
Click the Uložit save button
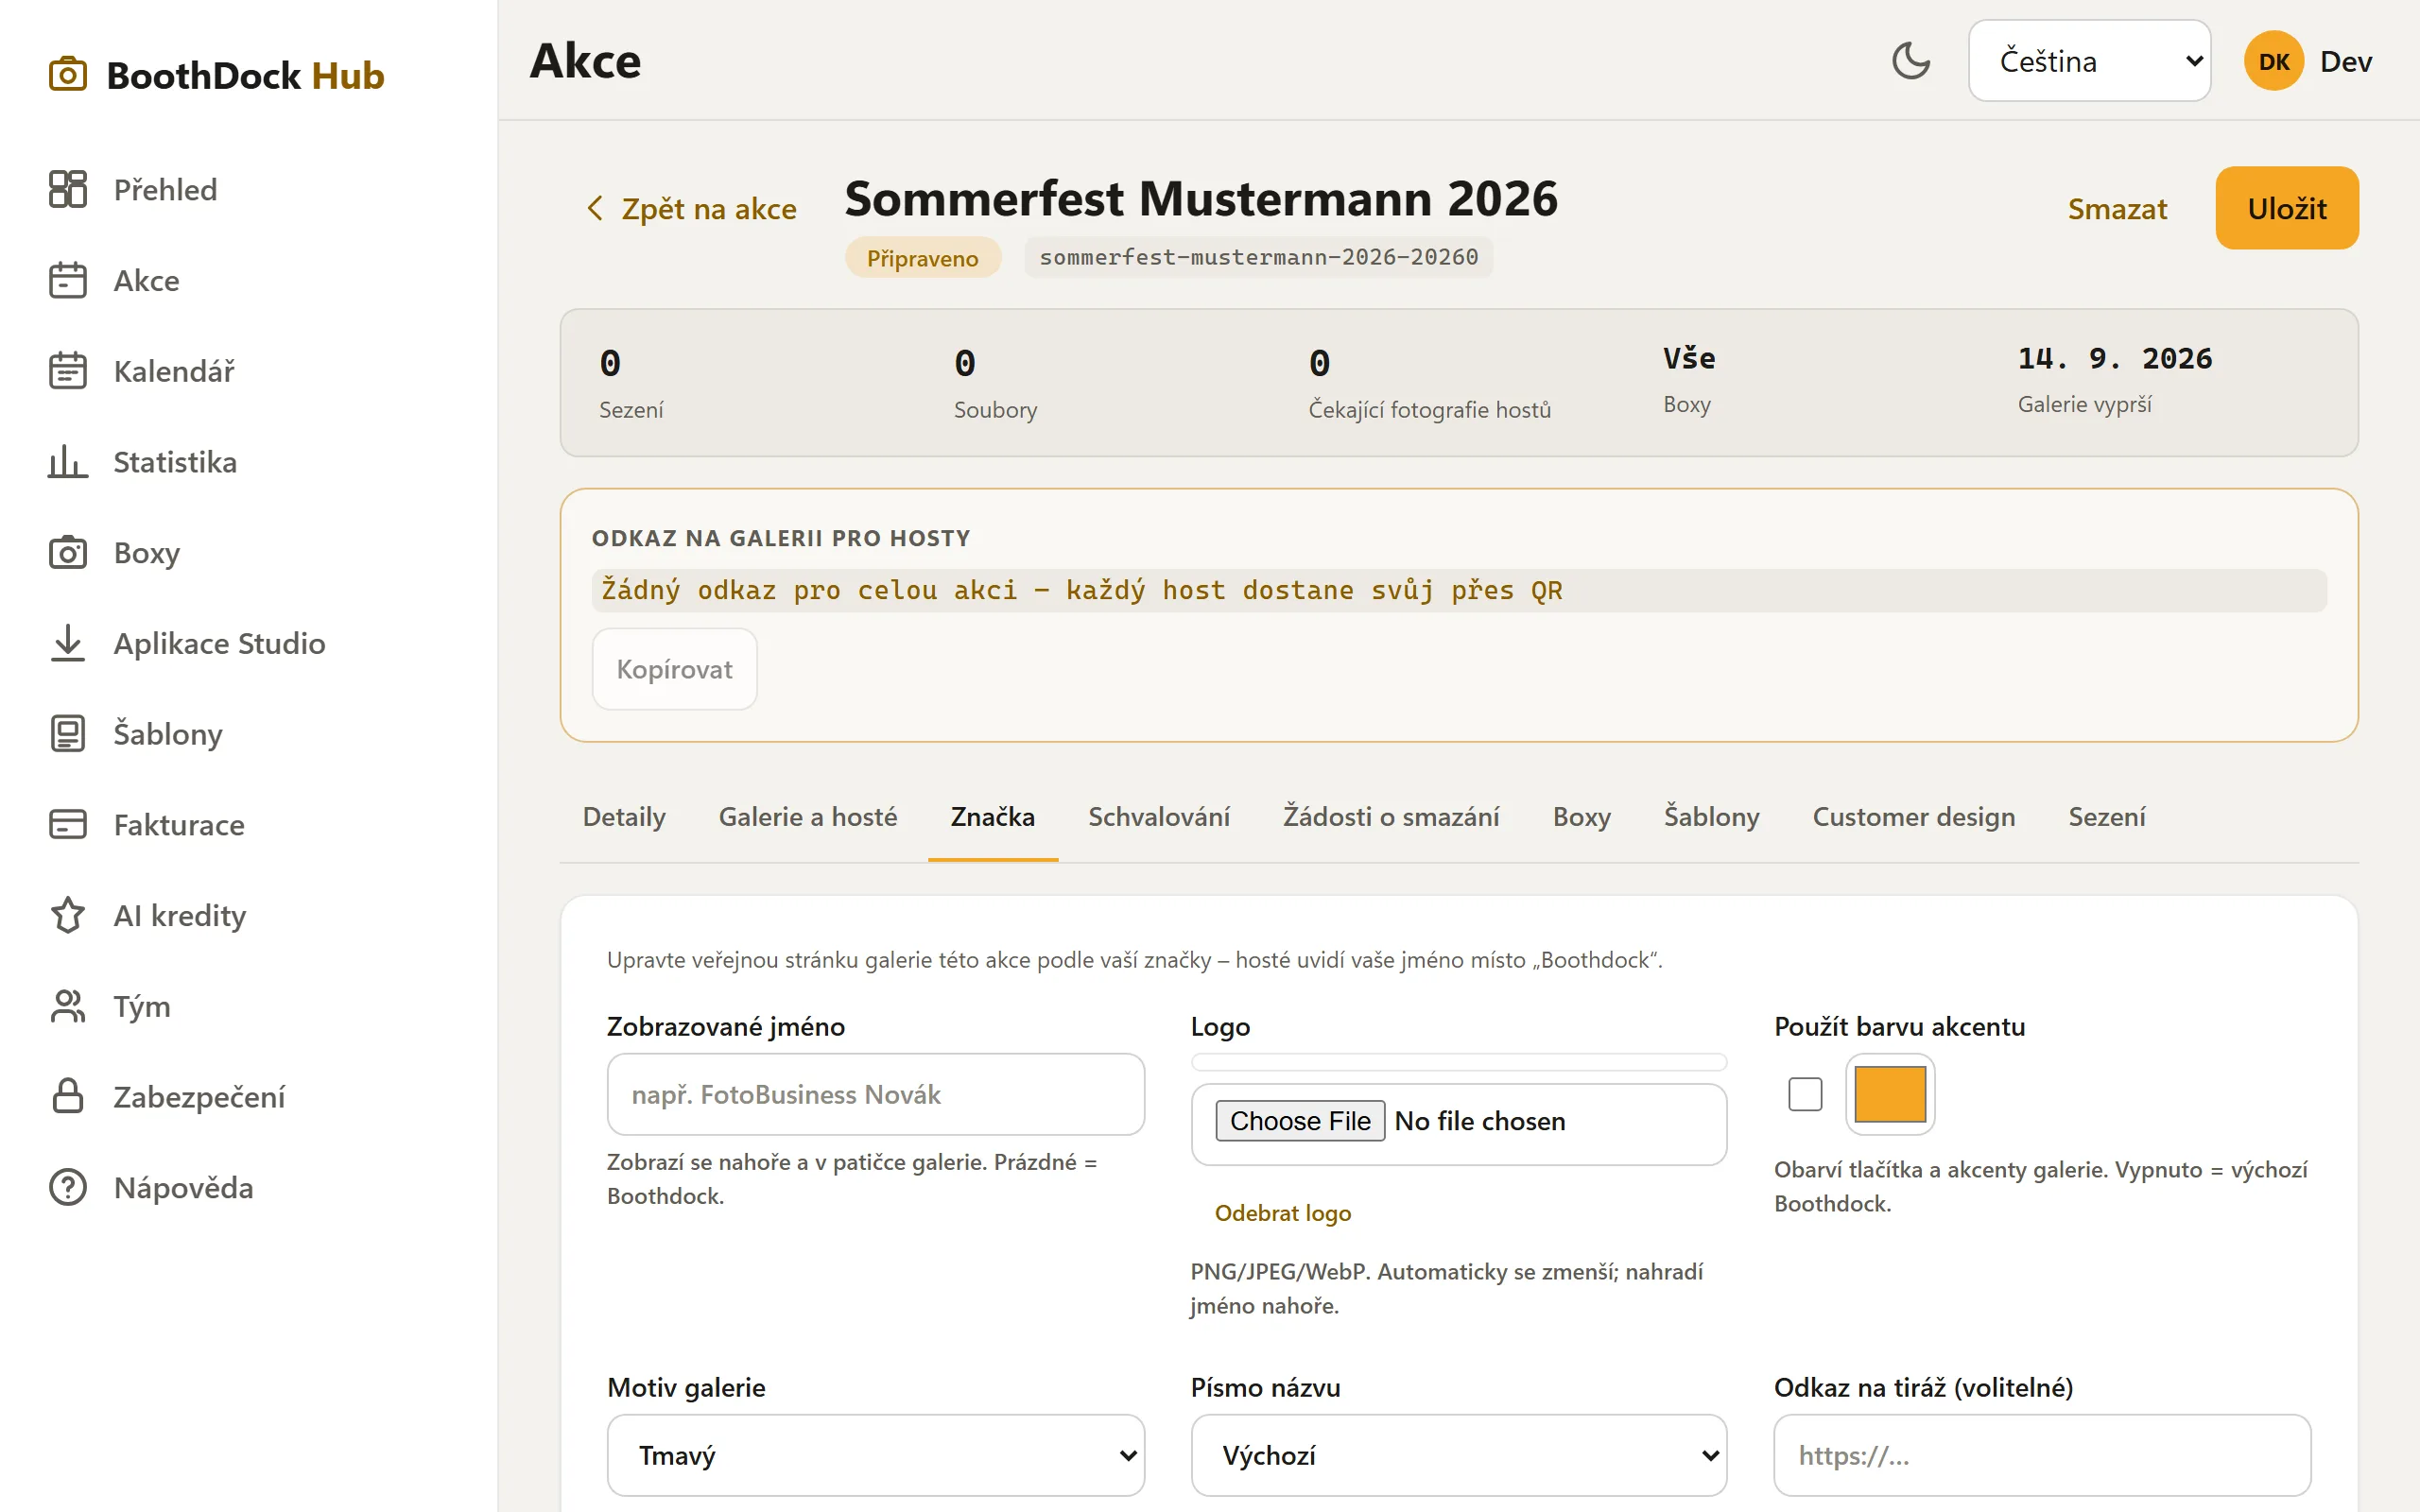point(2287,208)
